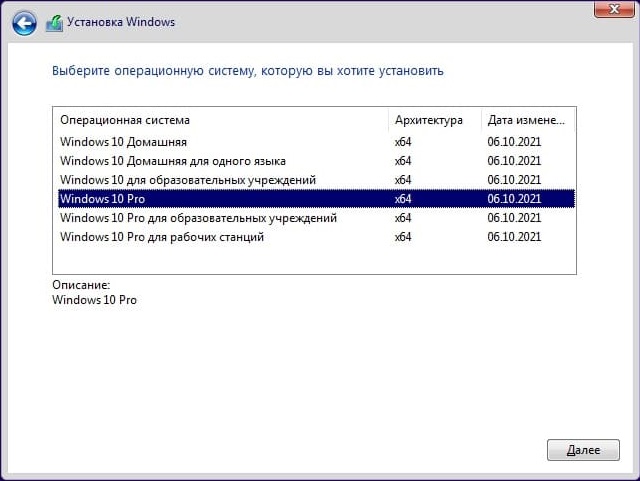Click the Архитектура column header
The width and height of the screenshot is (640, 481).
tap(435, 120)
